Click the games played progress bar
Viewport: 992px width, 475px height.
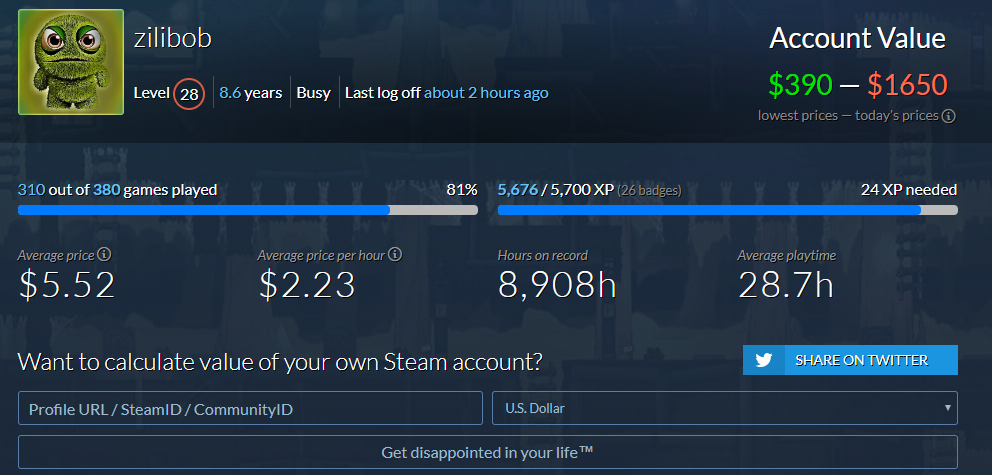pyautogui.click(x=248, y=210)
